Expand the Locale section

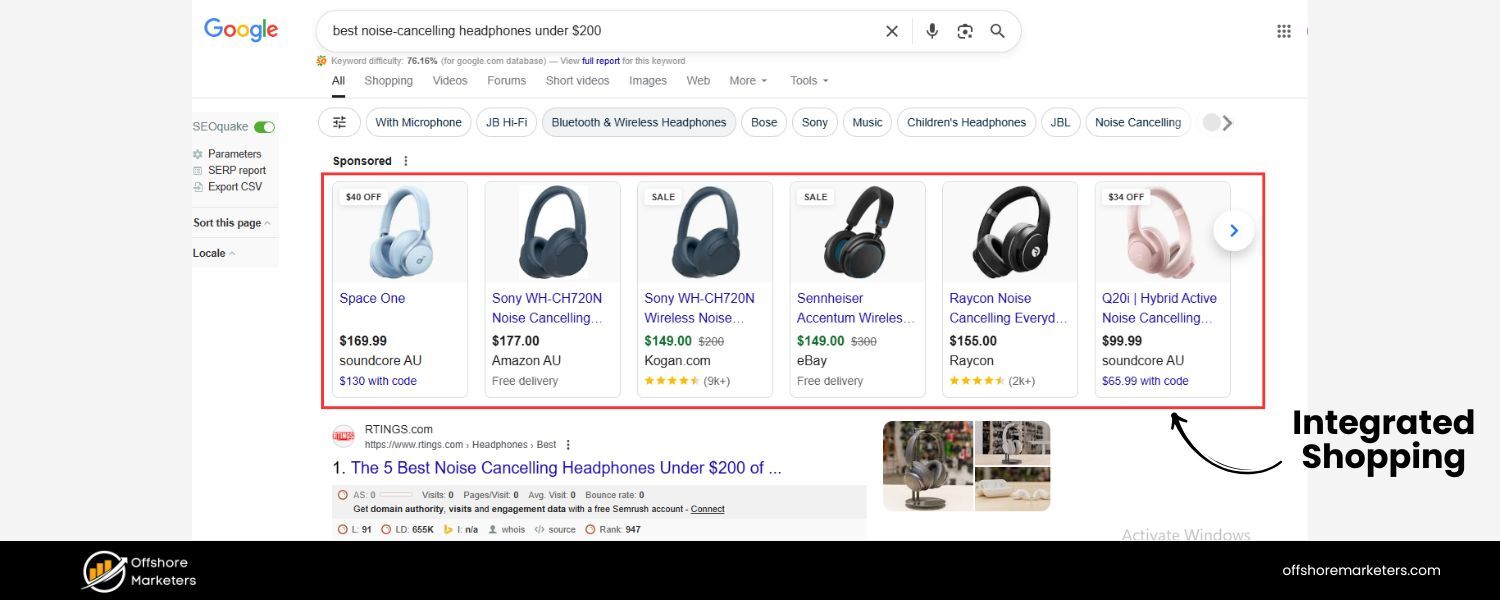pyautogui.click(x=209, y=253)
